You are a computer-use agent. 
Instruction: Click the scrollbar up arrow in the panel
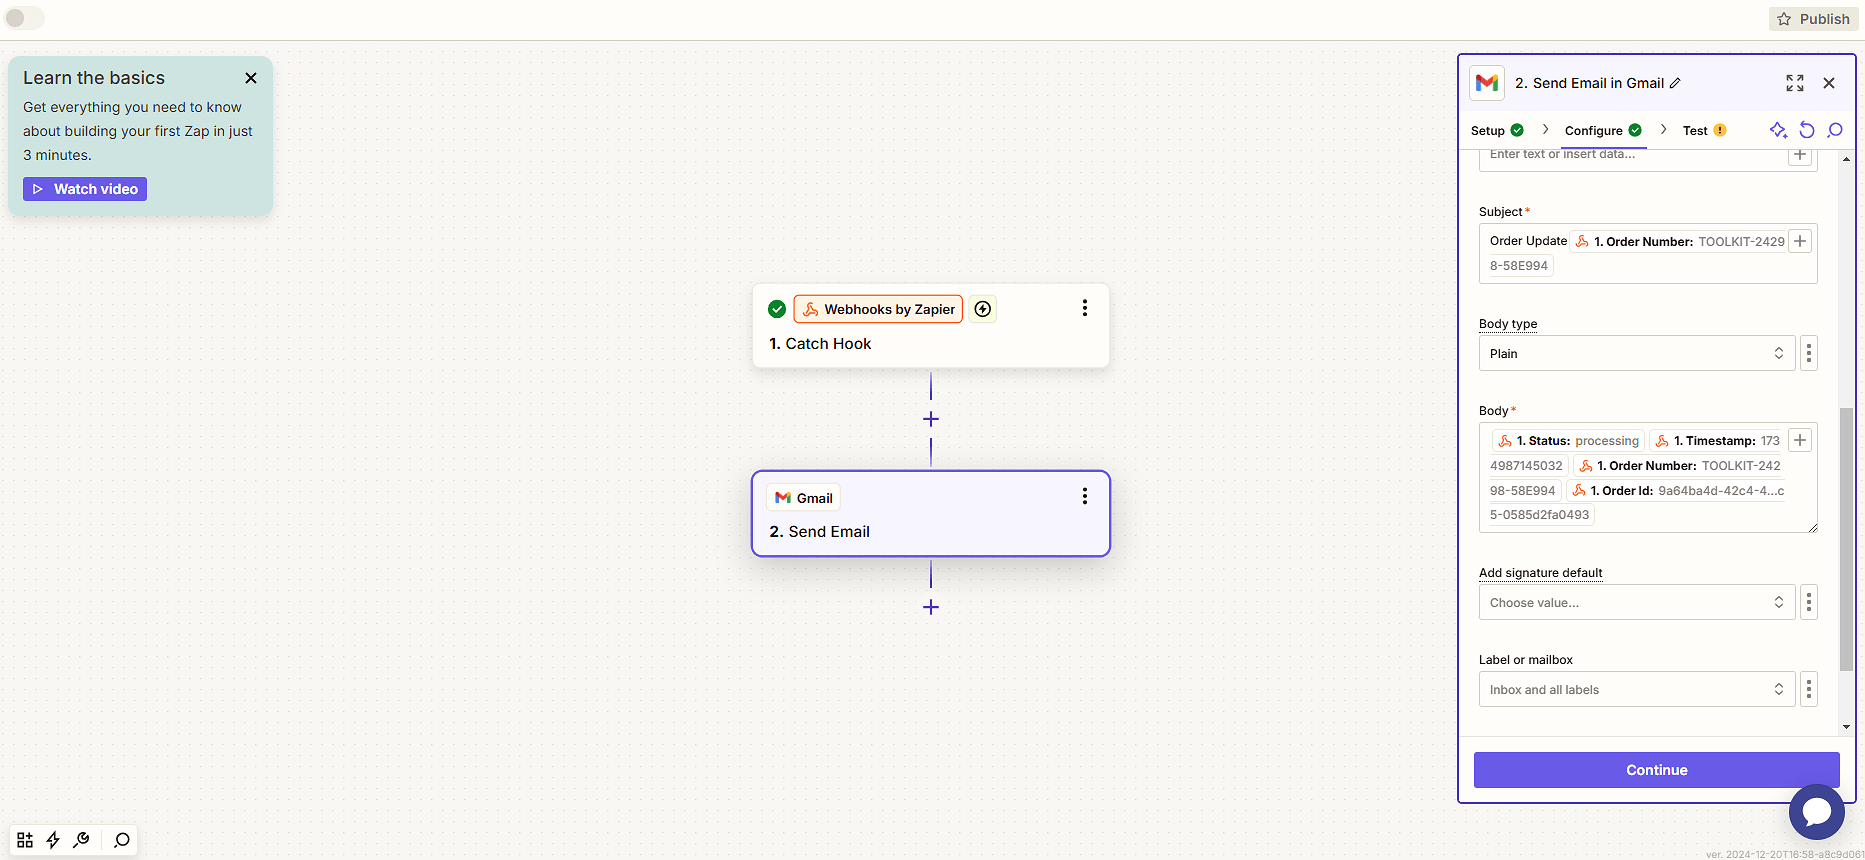(x=1846, y=159)
